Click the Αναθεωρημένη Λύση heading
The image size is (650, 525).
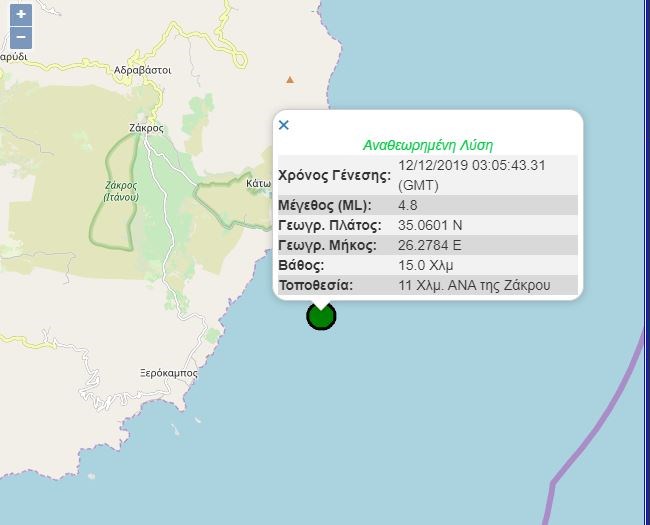428,146
